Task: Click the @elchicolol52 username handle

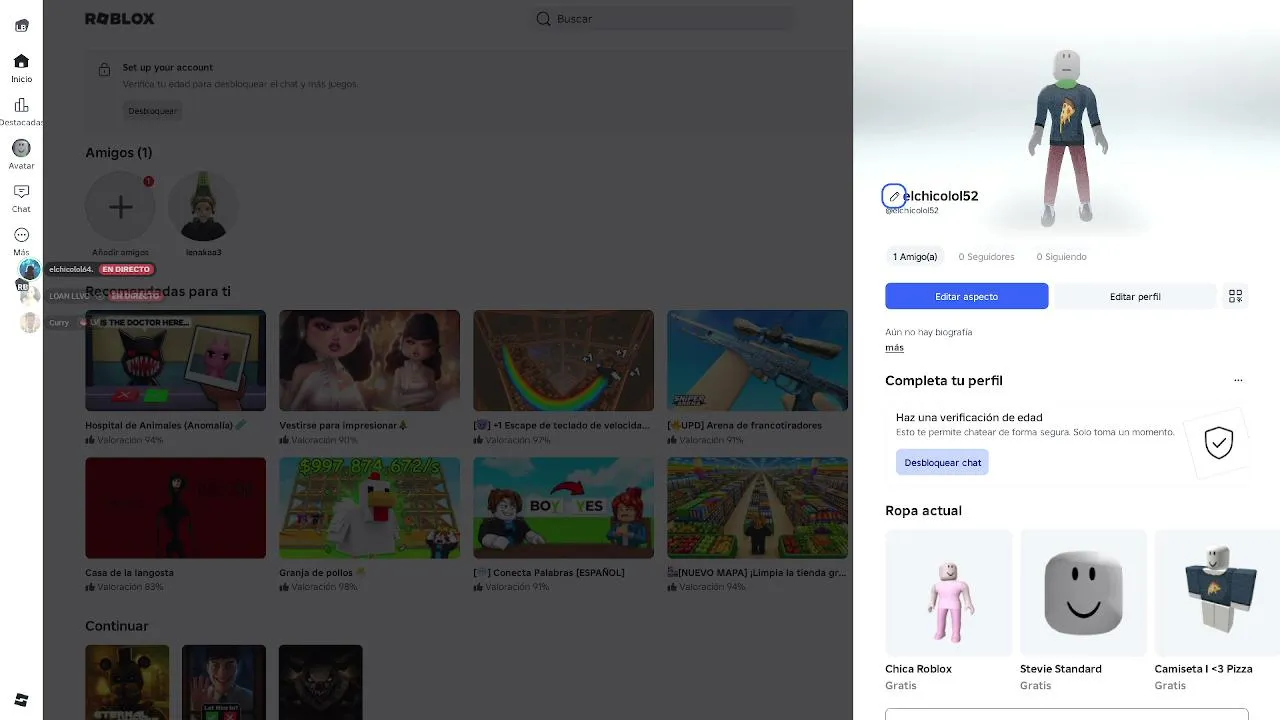Action: [912, 211]
